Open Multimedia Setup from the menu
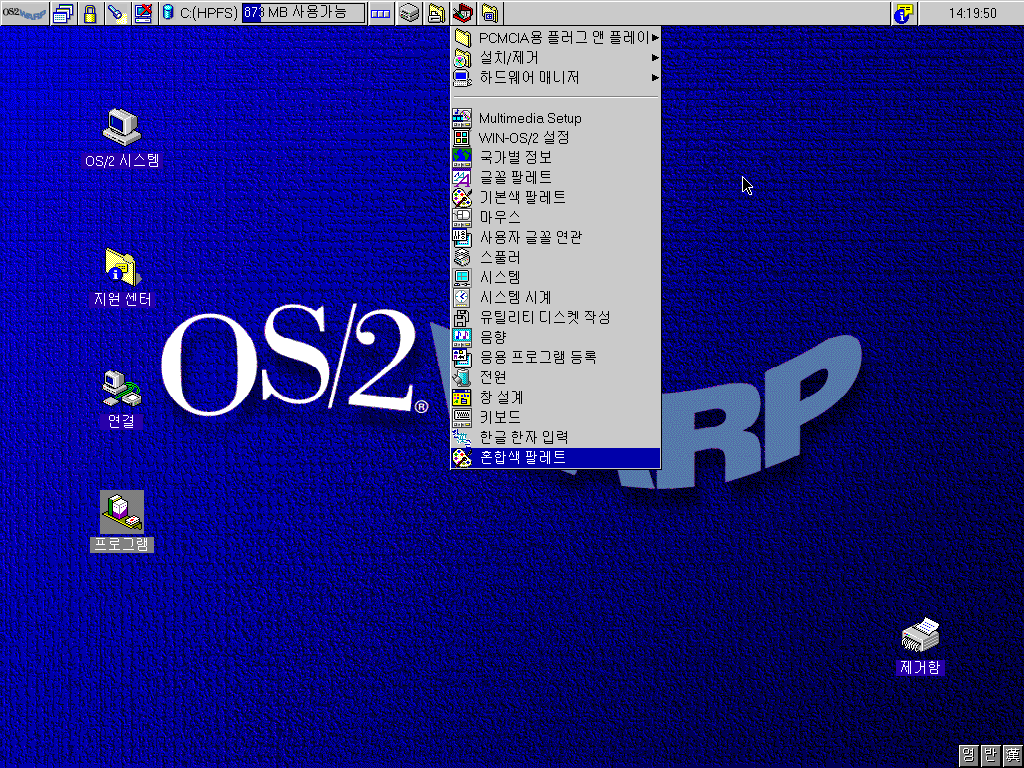 point(556,118)
